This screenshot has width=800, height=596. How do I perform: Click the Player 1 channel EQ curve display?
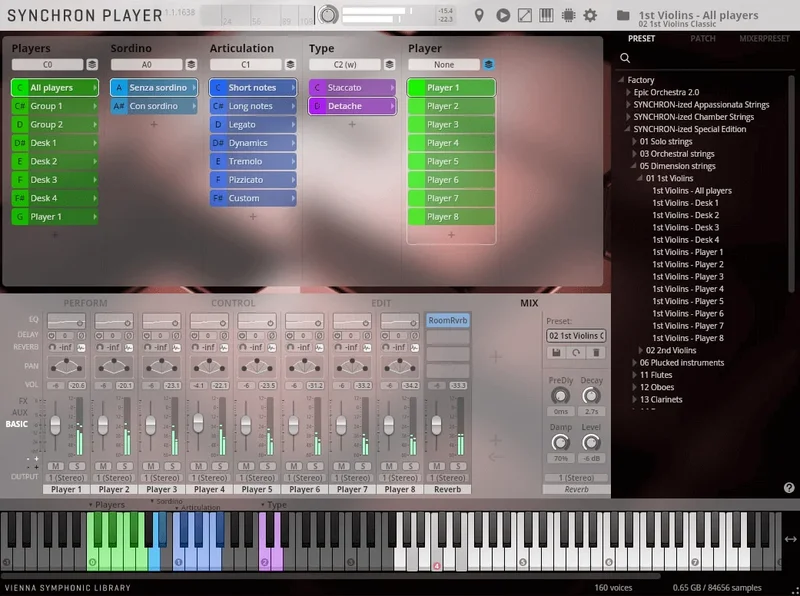point(66,321)
